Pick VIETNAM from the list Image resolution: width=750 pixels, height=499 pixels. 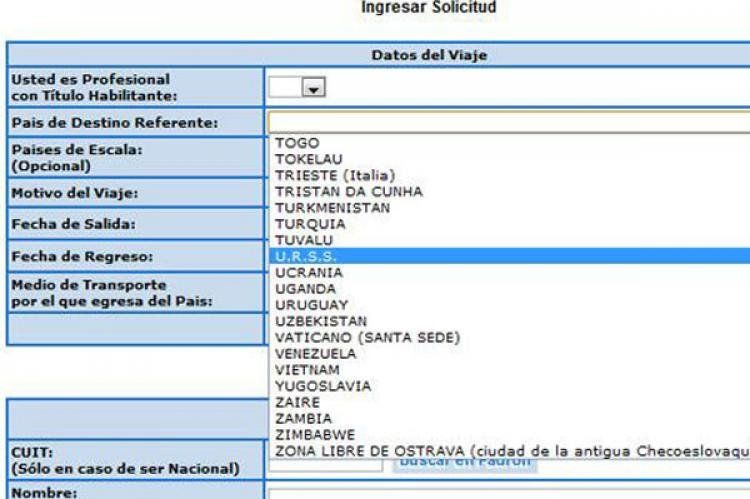coord(510,370)
